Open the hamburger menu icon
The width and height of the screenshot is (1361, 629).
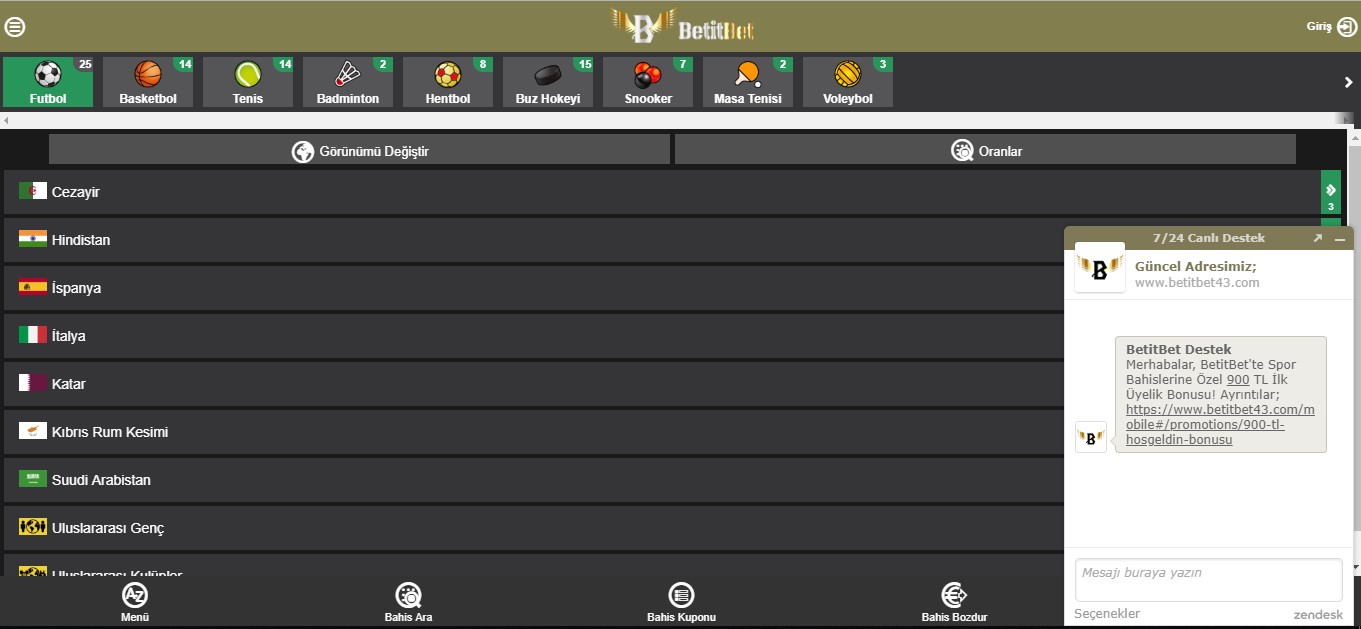pyautogui.click(x=15, y=27)
